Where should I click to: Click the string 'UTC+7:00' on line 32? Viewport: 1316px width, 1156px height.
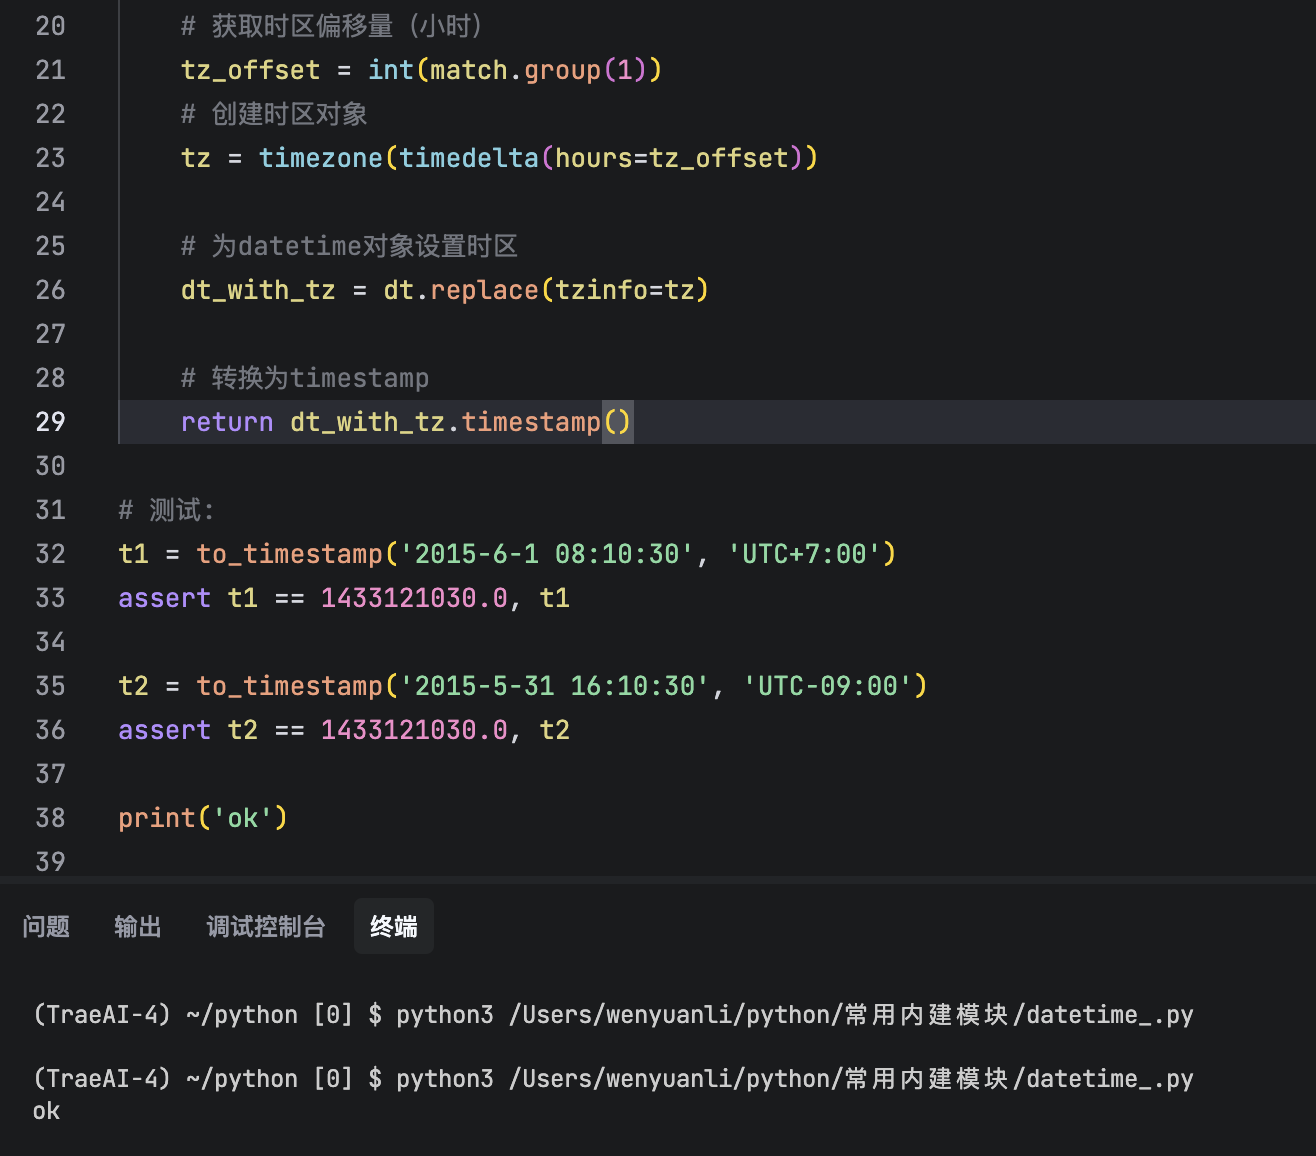click(x=808, y=553)
